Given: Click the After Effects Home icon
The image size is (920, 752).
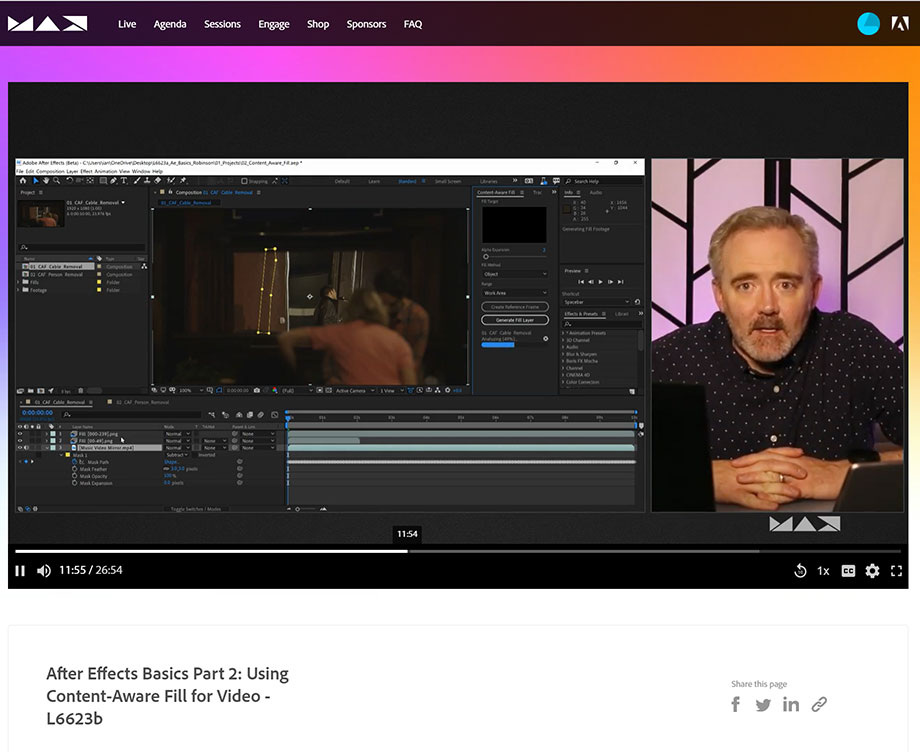Looking at the screenshot, I should [23, 181].
